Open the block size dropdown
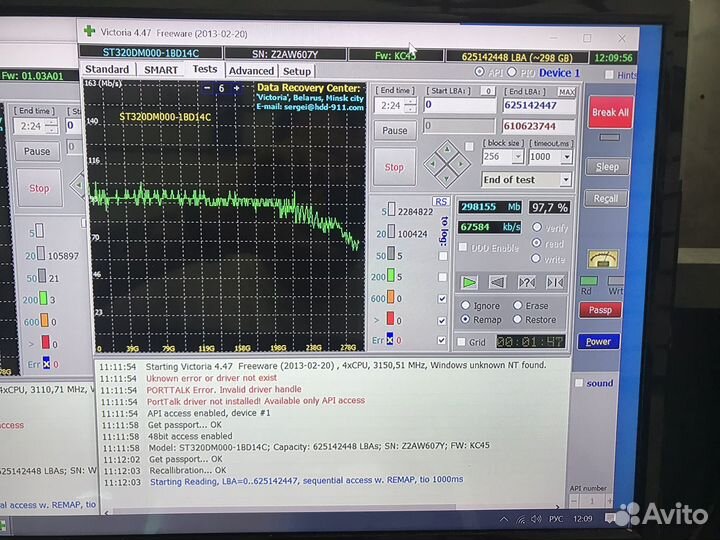 point(518,157)
